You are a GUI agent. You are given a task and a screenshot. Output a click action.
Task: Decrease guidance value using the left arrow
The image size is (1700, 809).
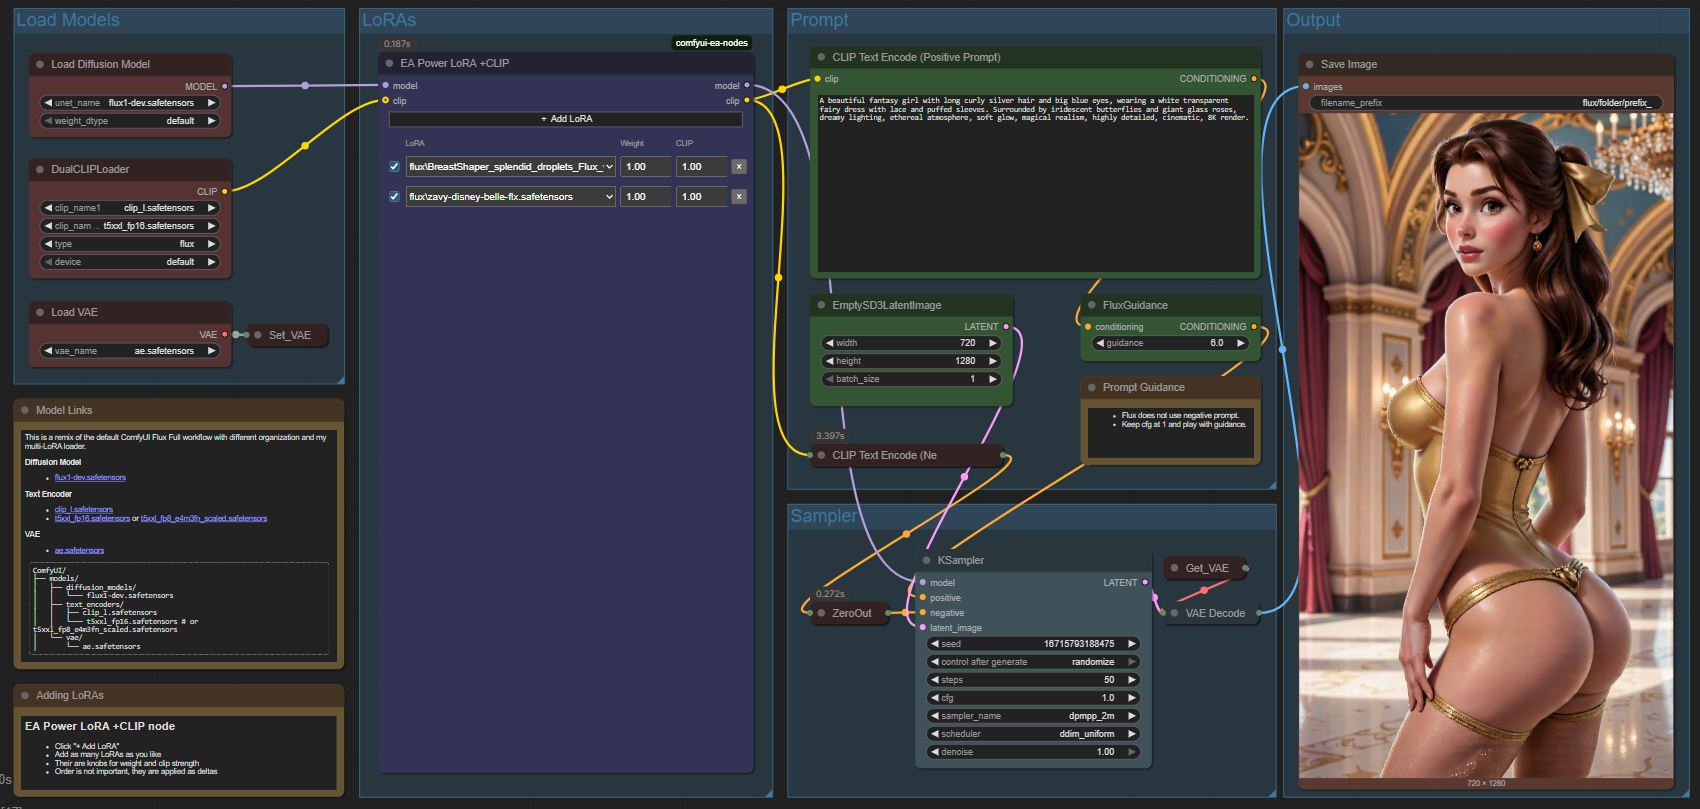coord(1100,343)
